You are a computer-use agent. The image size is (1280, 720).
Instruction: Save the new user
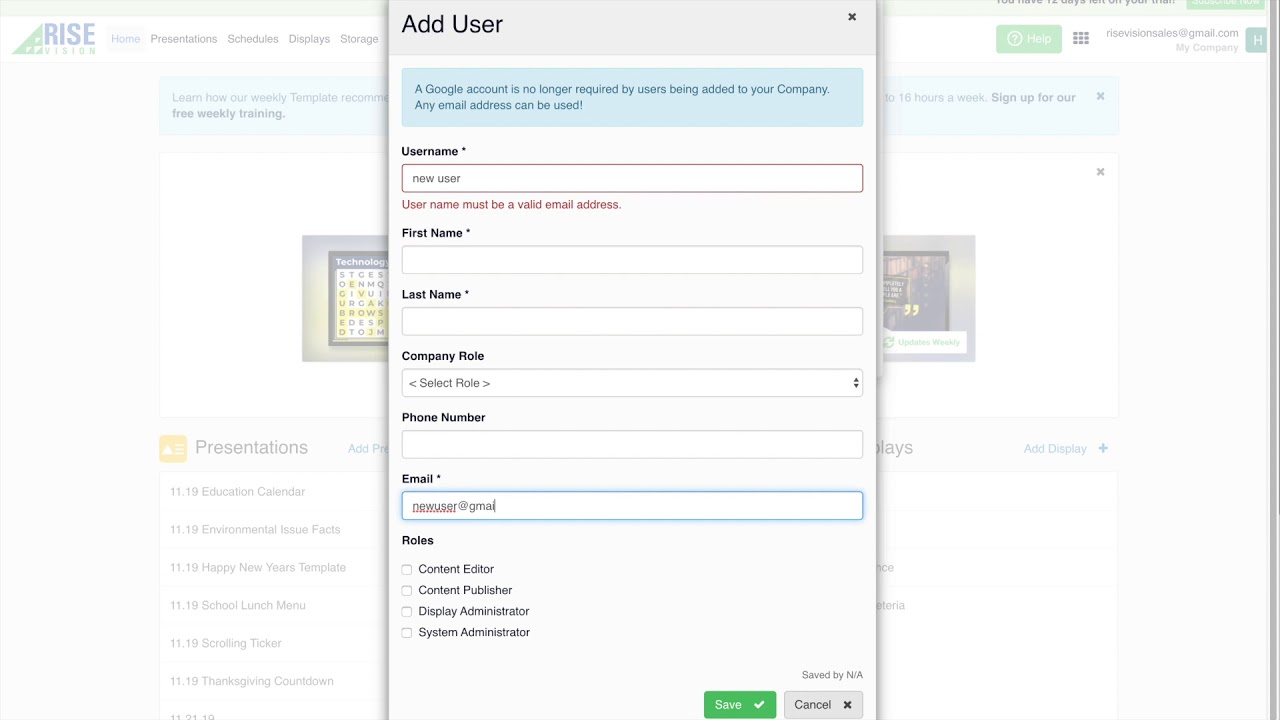click(x=740, y=705)
